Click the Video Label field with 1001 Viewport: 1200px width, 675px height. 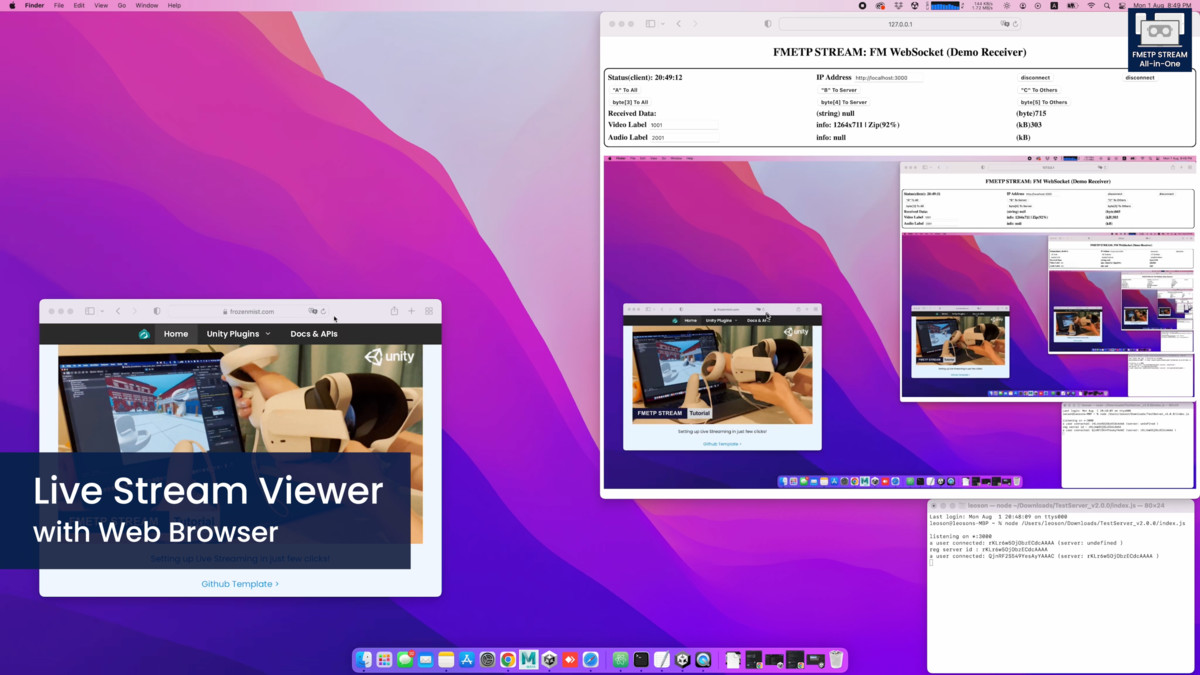pyautogui.click(x=684, y=125)
